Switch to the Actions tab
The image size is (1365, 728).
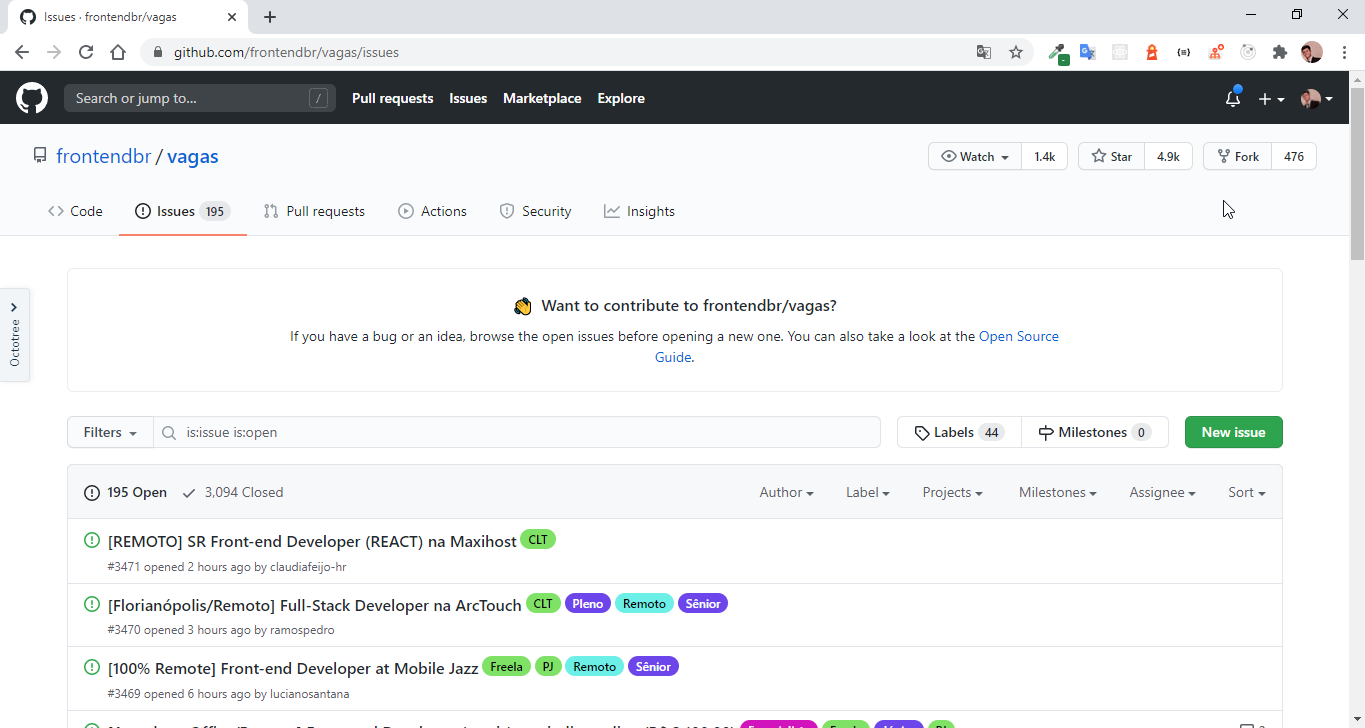click(x=432, y=211)
